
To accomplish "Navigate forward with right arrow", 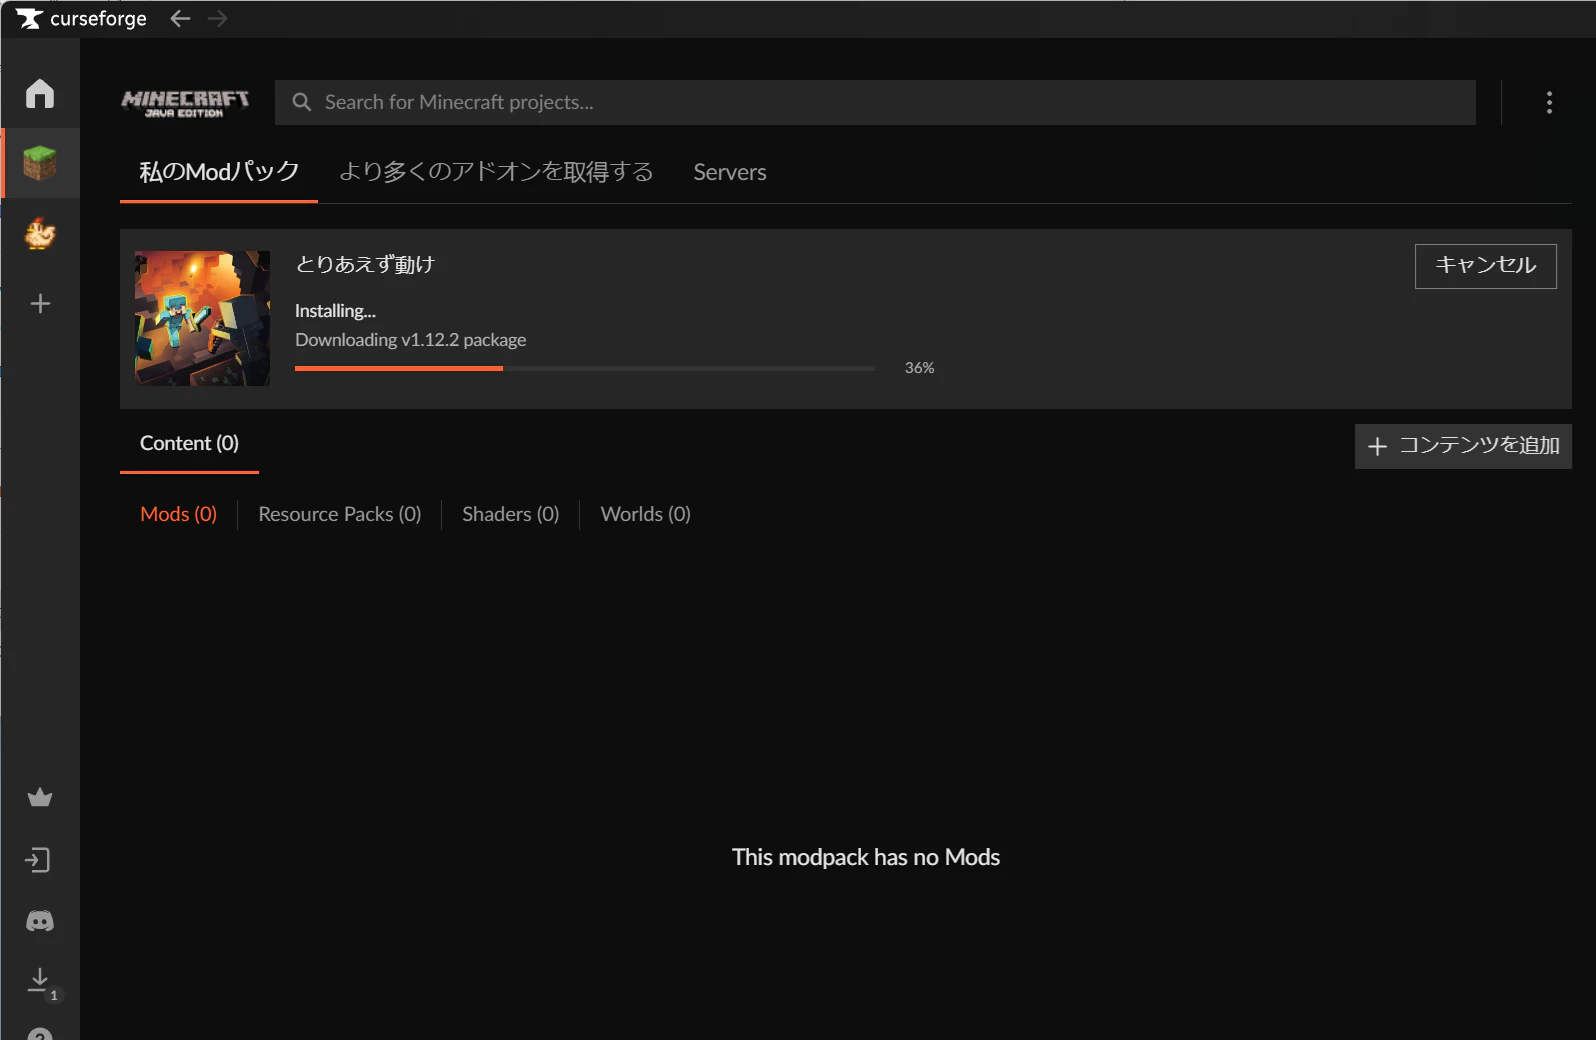I will [x=217, y=18].
